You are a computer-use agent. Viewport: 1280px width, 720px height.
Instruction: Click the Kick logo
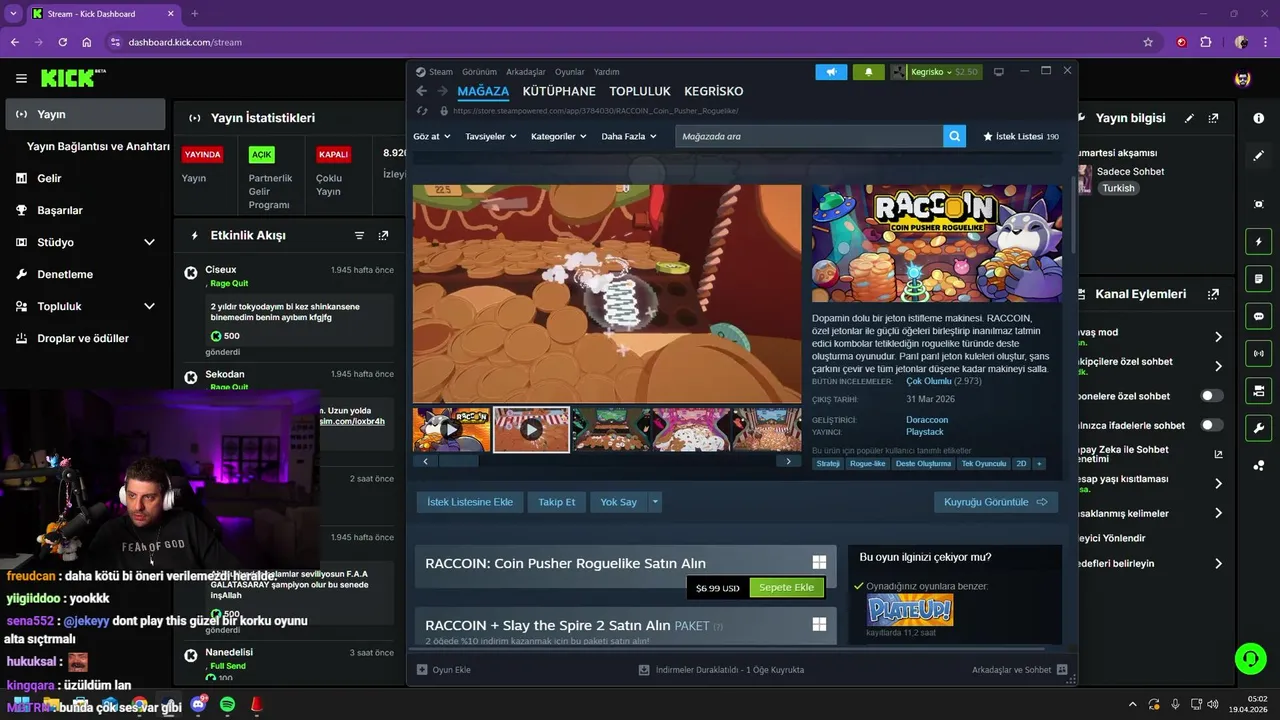tap(73, 78)
